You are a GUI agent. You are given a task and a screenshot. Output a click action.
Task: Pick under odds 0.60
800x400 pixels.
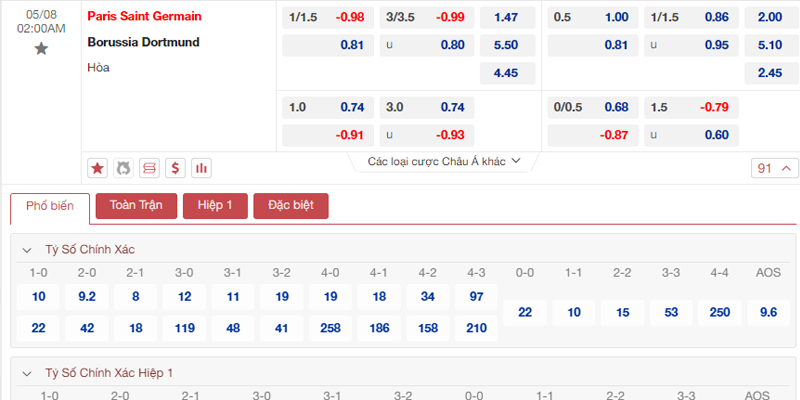pyautogui.click(x=691, y=135)
